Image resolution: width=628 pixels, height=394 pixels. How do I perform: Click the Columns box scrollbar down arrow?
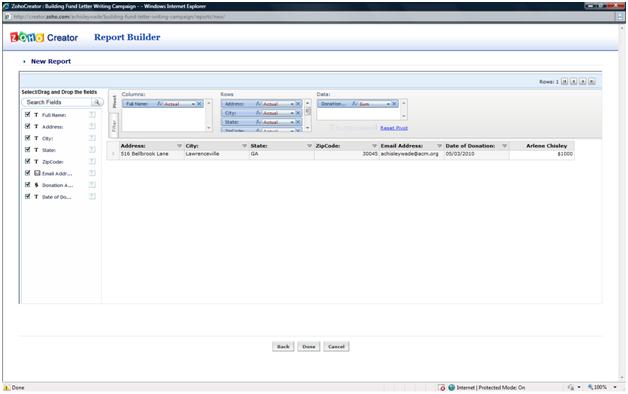(x=209, y=128)
